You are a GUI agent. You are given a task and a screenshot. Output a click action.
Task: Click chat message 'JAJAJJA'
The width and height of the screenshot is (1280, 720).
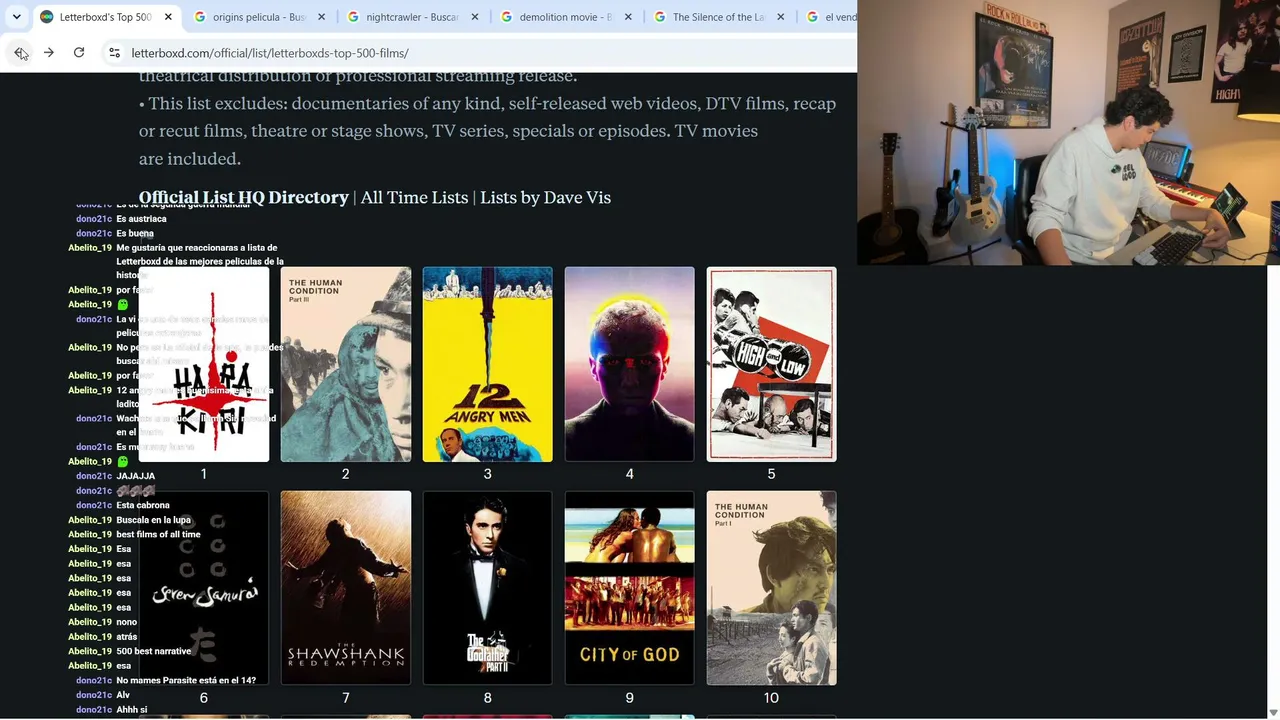135,476
